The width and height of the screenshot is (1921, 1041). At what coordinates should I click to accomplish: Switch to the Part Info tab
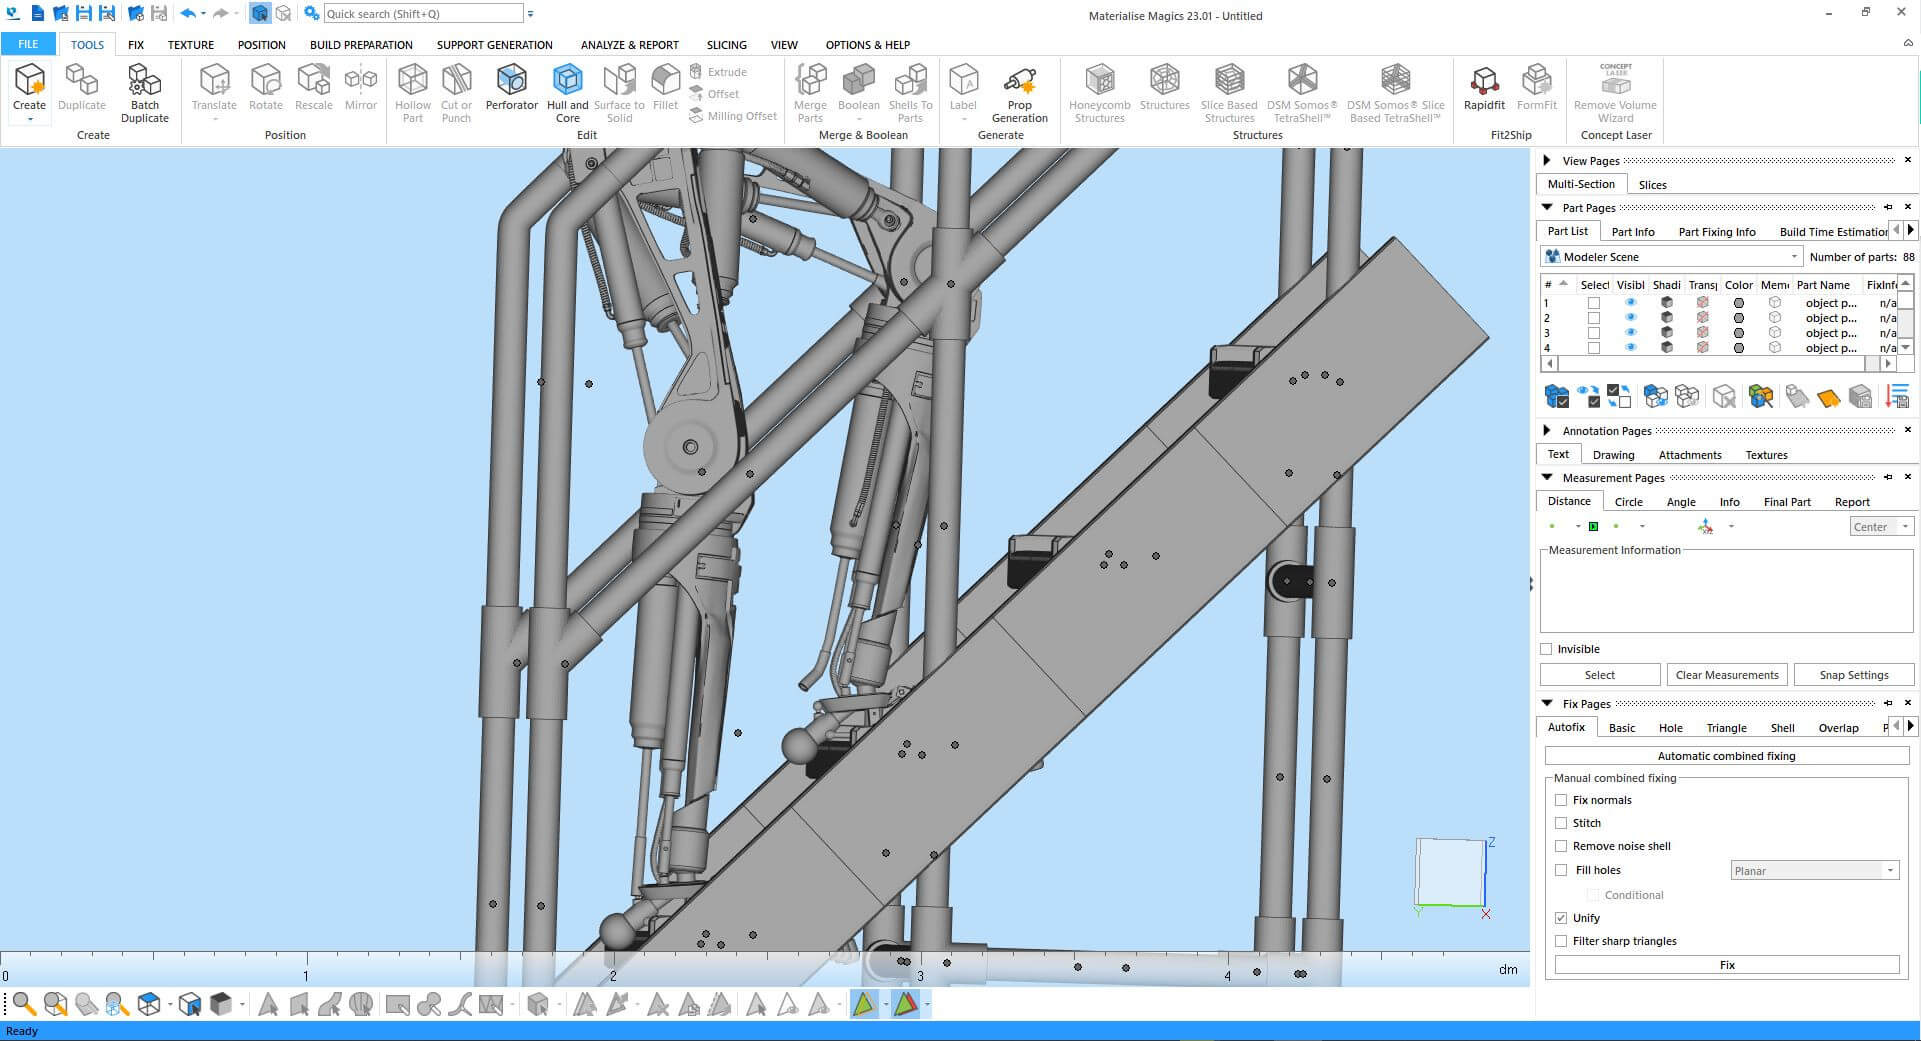1632,232
